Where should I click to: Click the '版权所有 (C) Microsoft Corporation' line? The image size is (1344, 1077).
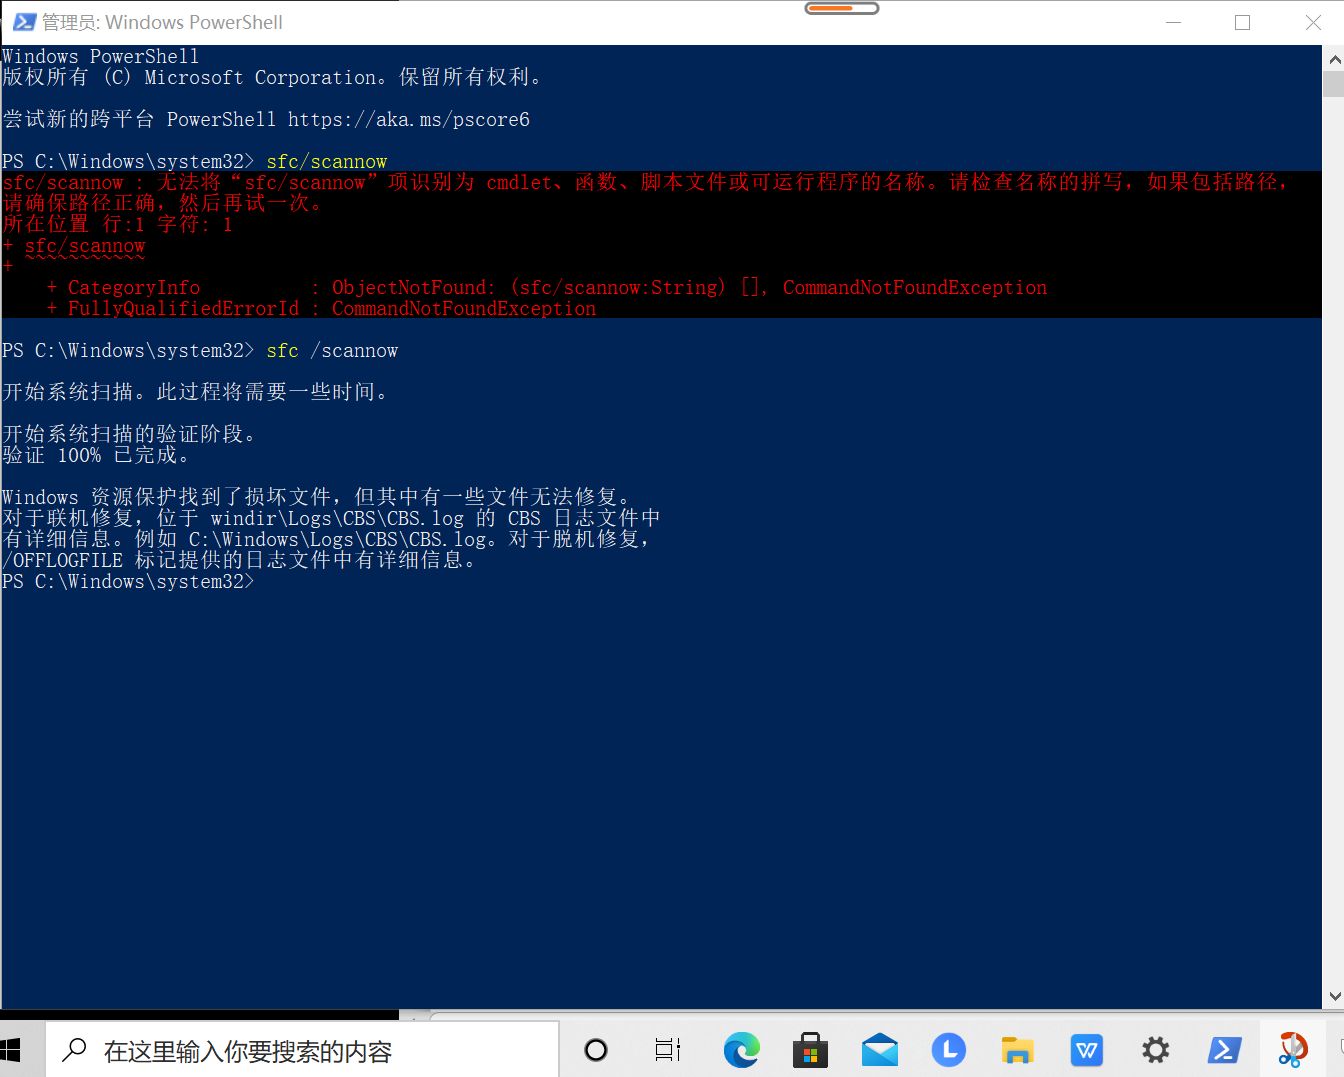pyautogui.click(x=273, y=78)
